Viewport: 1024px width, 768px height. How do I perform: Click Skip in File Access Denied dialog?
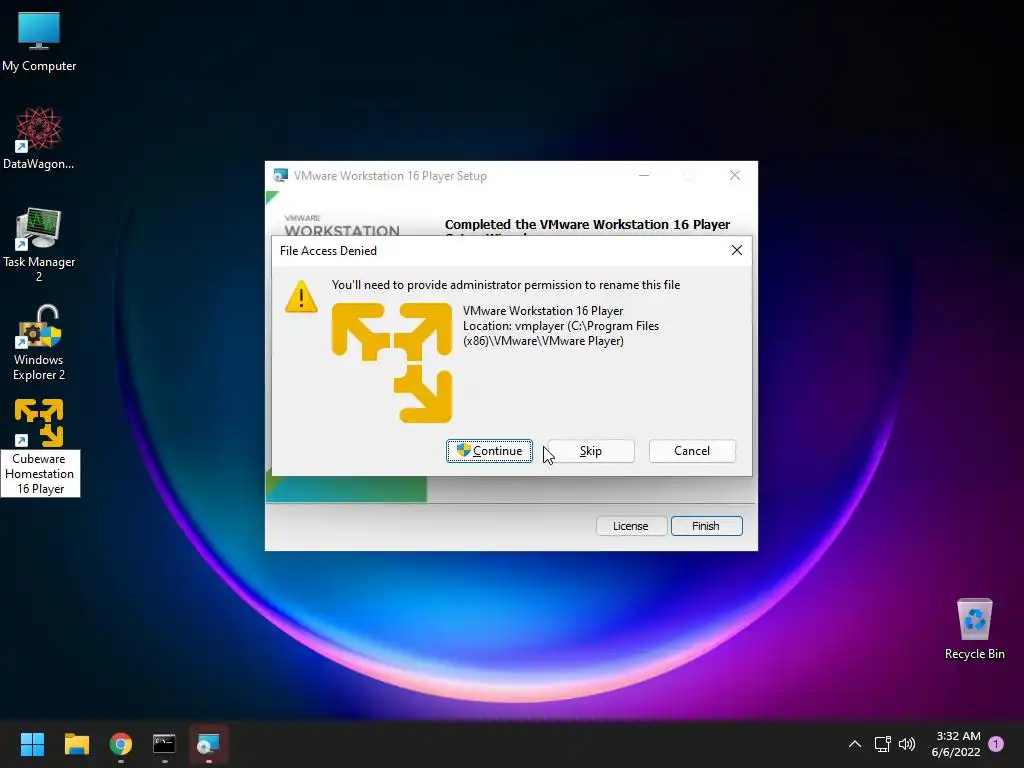pos(591,451)
